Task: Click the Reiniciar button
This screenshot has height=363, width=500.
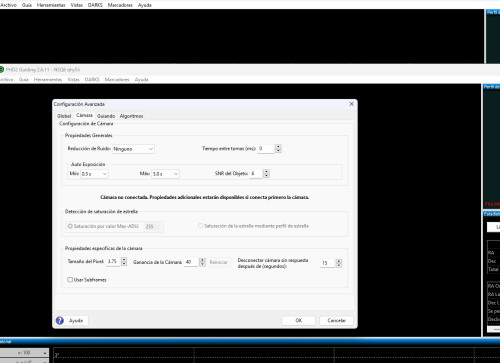Action: (219, 262)
